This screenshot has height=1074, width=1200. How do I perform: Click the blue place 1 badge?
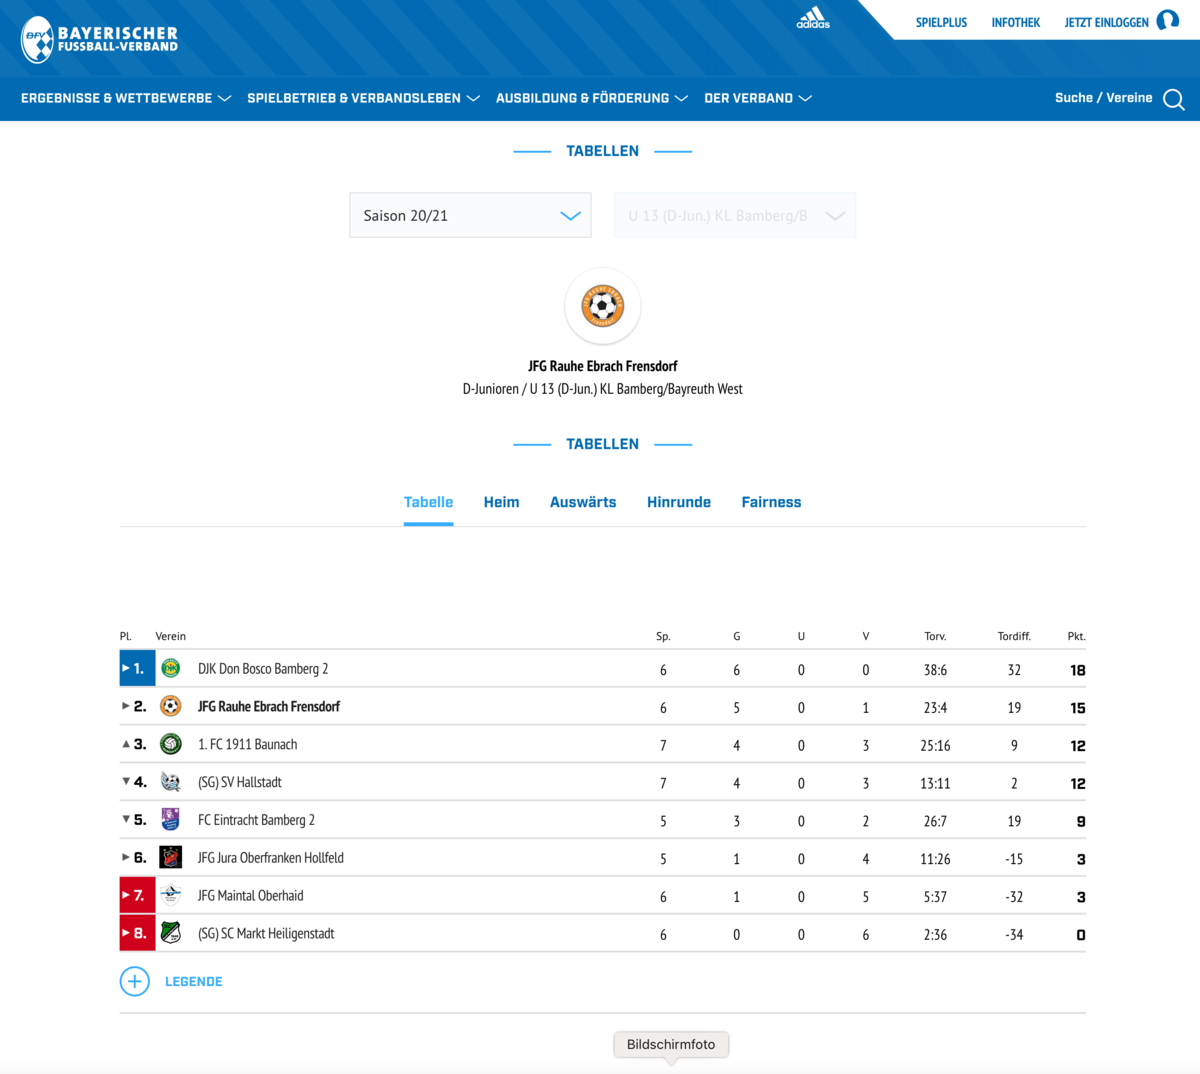pyautogui.click(x=137, y=668)
